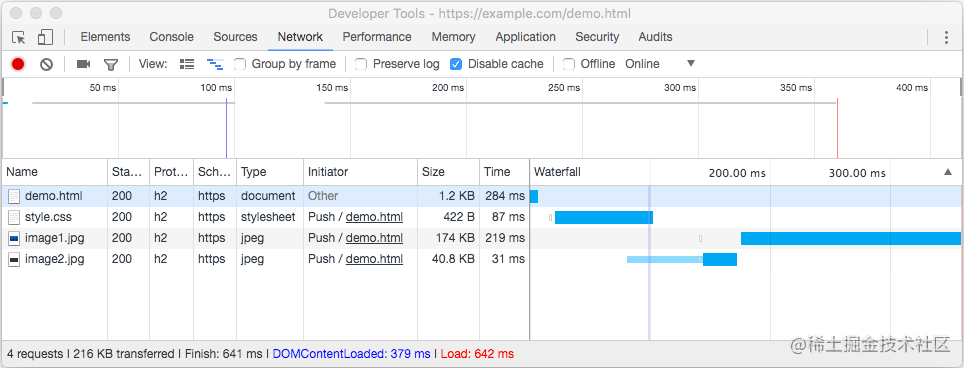Select the image1.jpg request row
The width and height of the screenshot is (964, 368).
coord(482,238)
